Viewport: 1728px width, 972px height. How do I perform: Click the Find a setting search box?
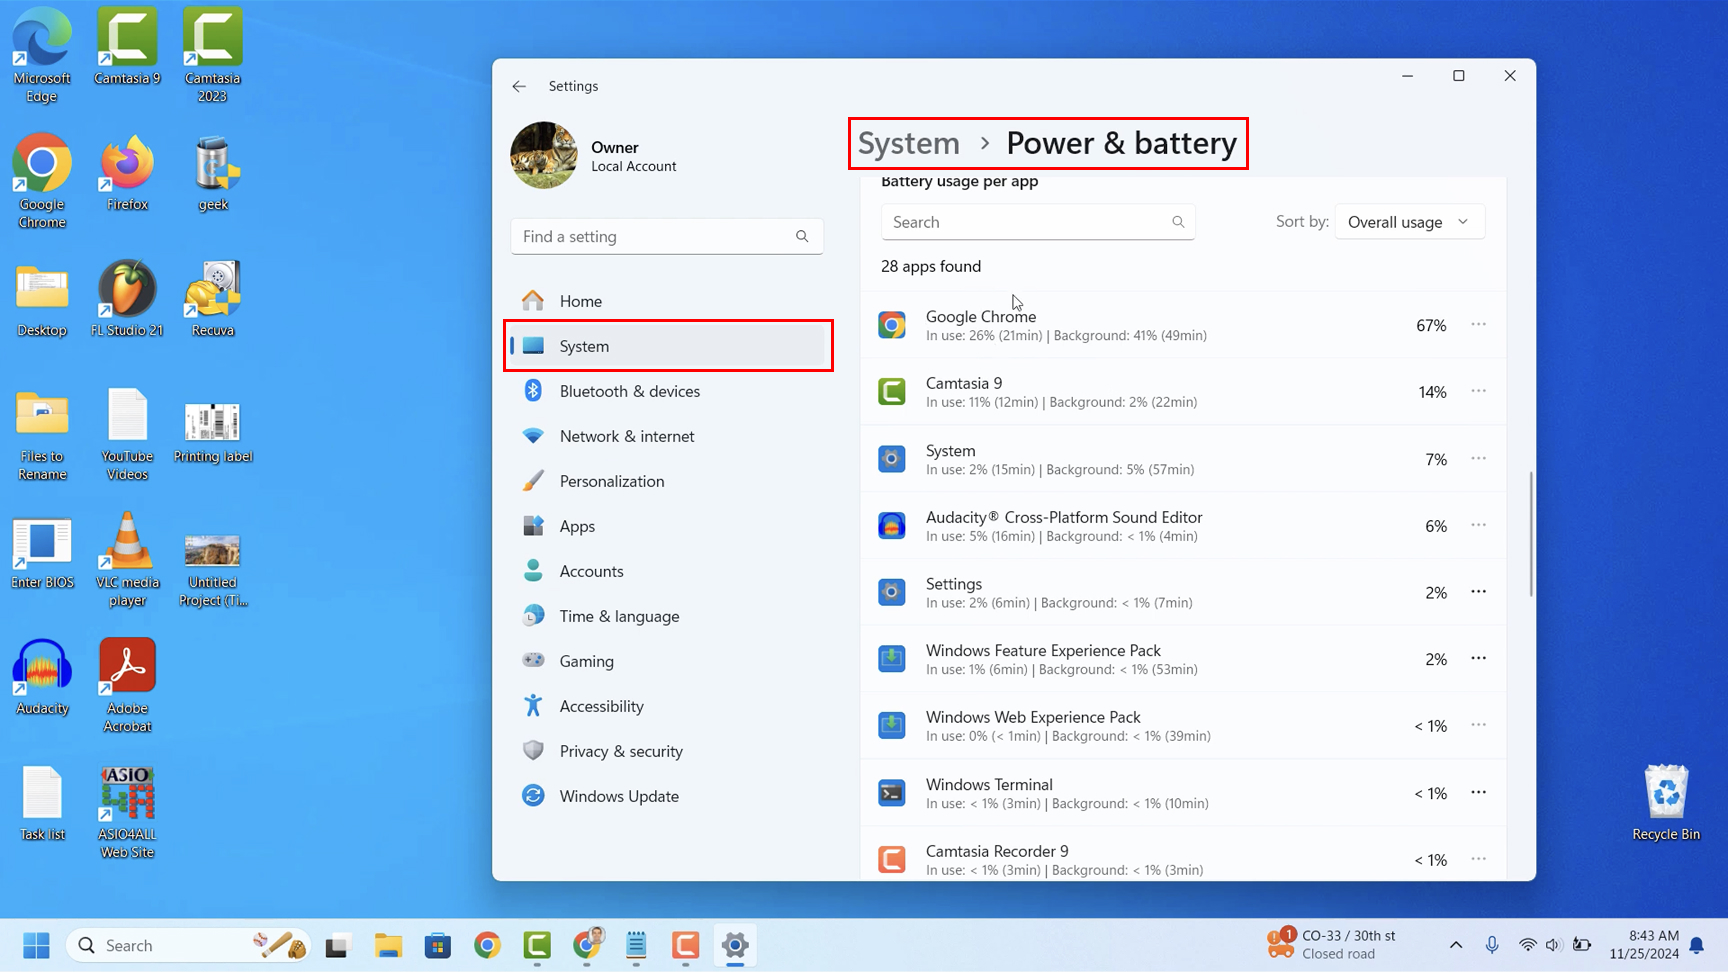tap(655, 237)
